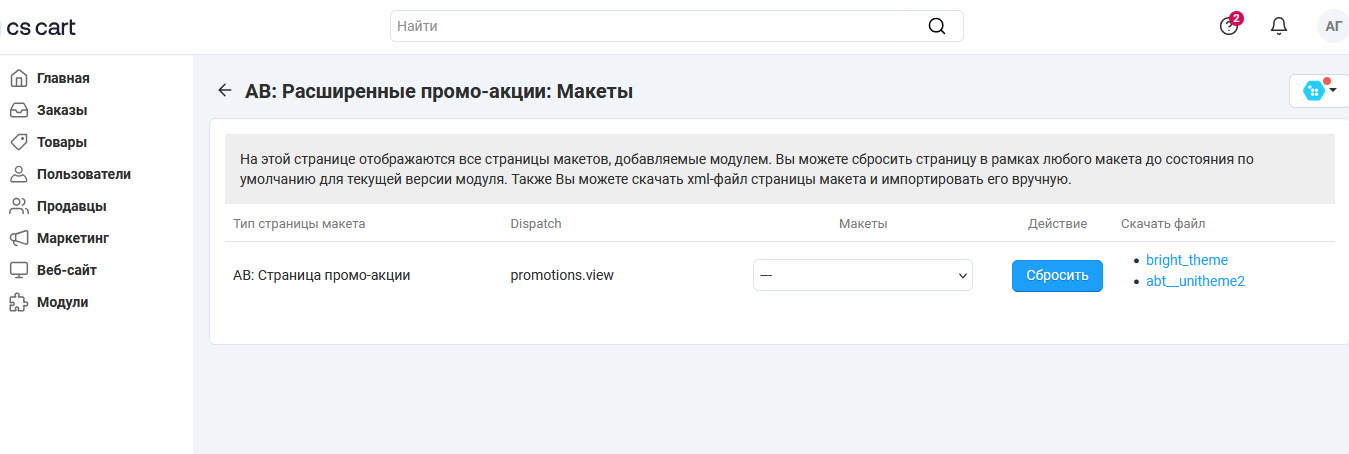Download the abt__unitheme2 file
This screenshot has width=1349, height=454.
pyautogui.click(x=1195, y=281)
